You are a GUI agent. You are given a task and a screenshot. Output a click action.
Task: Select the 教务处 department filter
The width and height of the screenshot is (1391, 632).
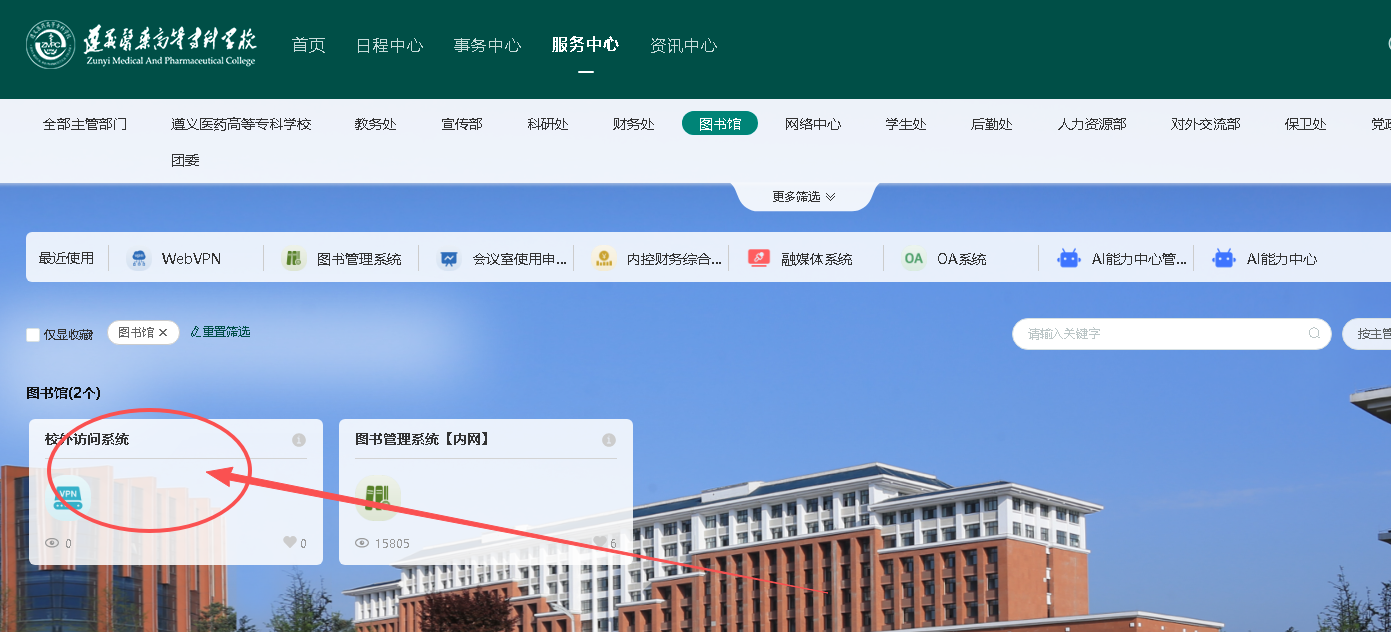(375, 124)
